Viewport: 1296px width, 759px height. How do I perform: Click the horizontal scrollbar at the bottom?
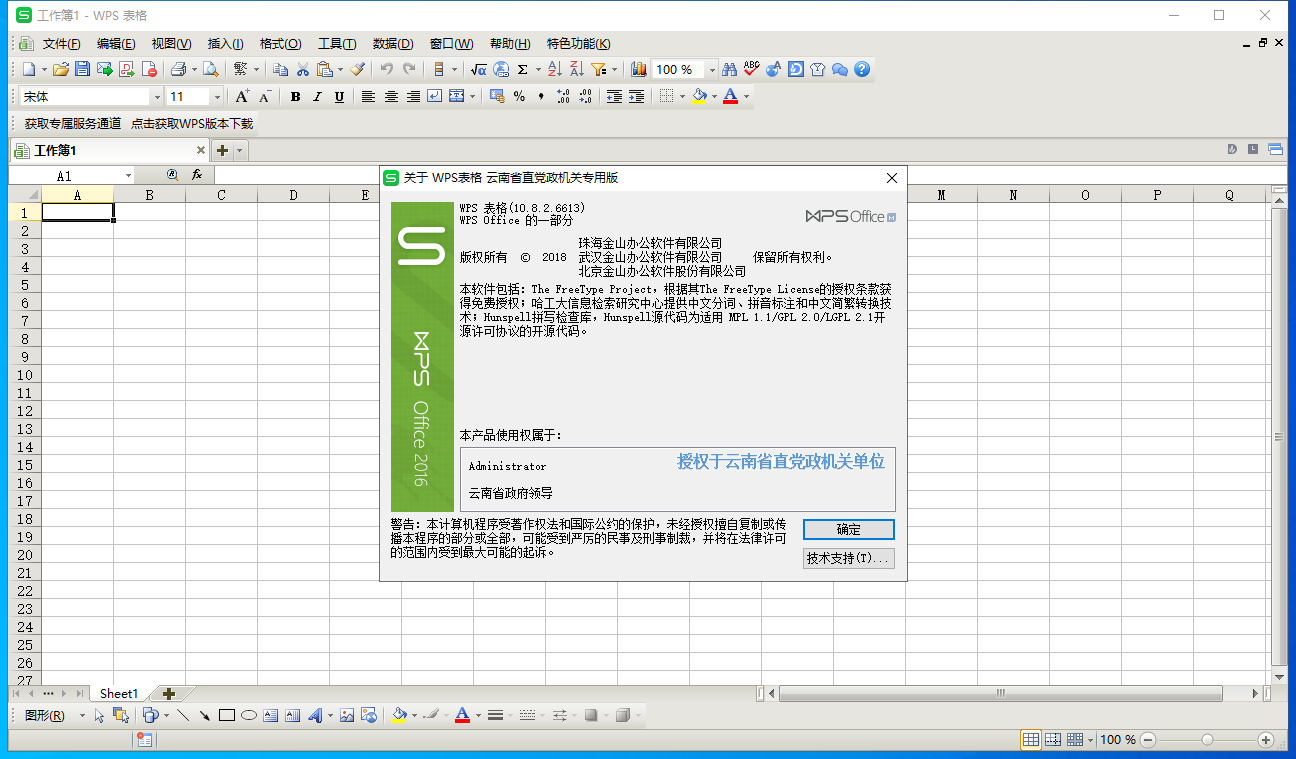click(1000, 693)
